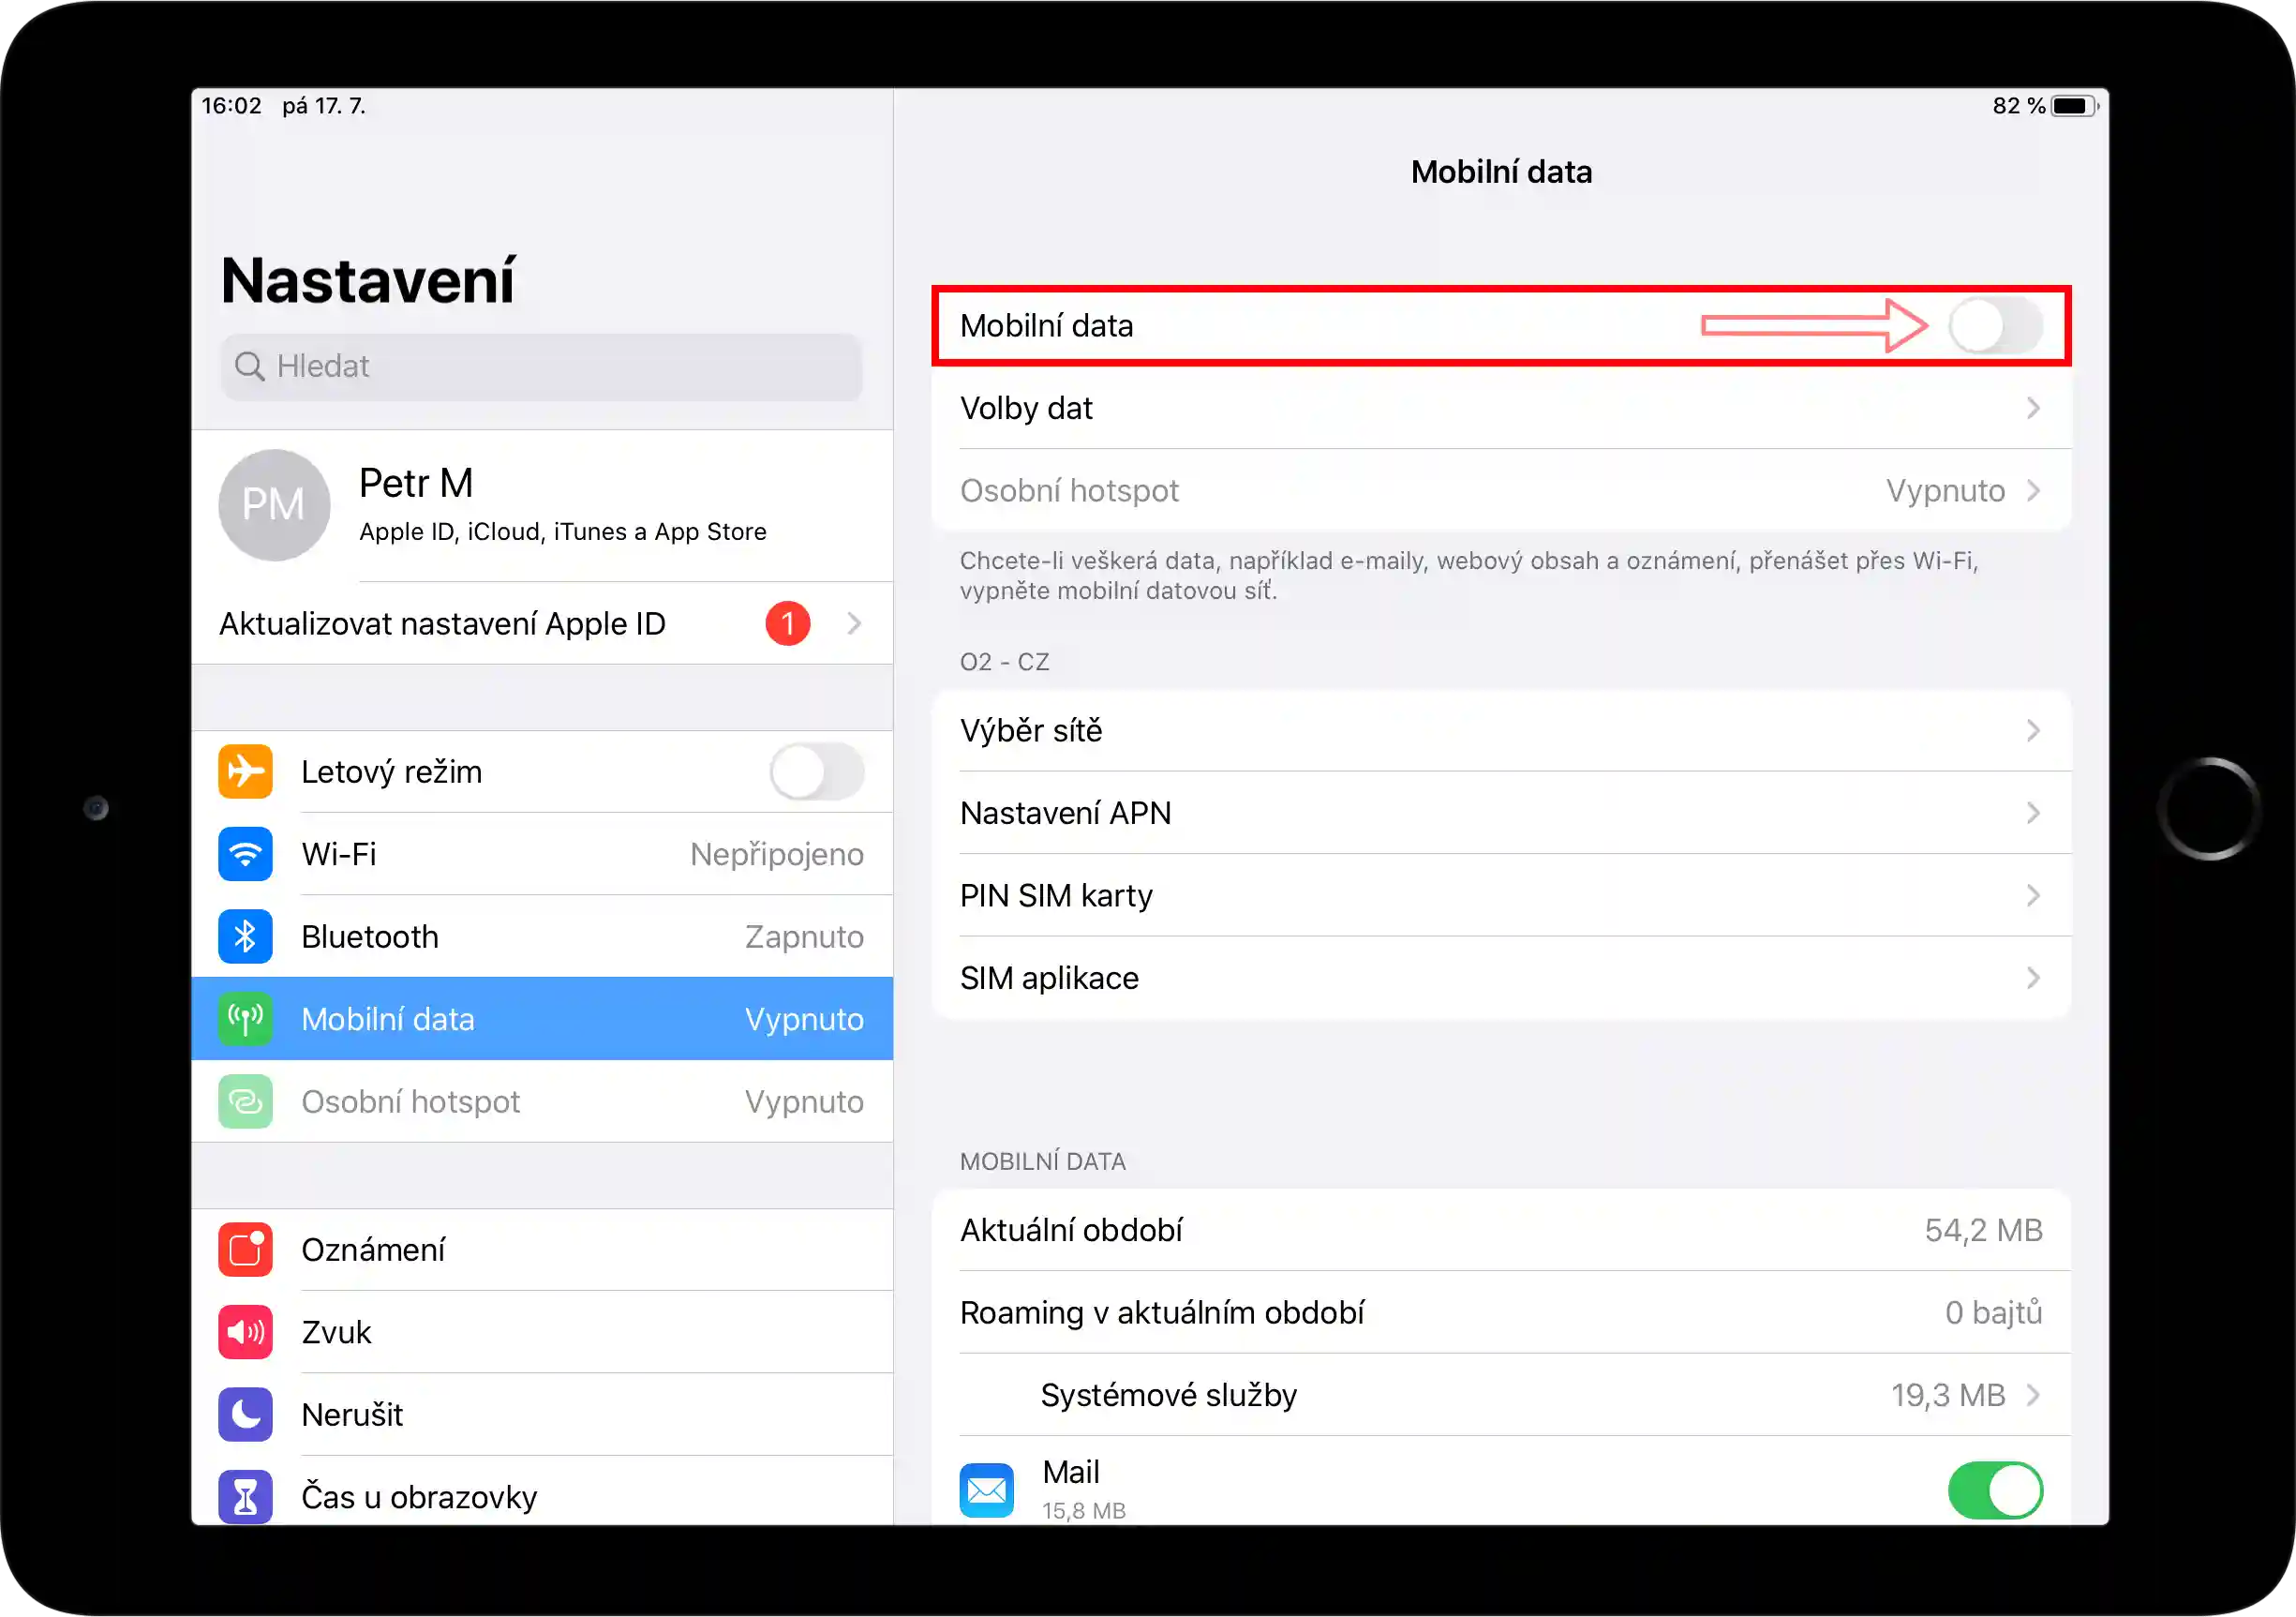Tap the red Oznámení notifications icon
This screenshot has width=2296, height=1617.
245,1249
